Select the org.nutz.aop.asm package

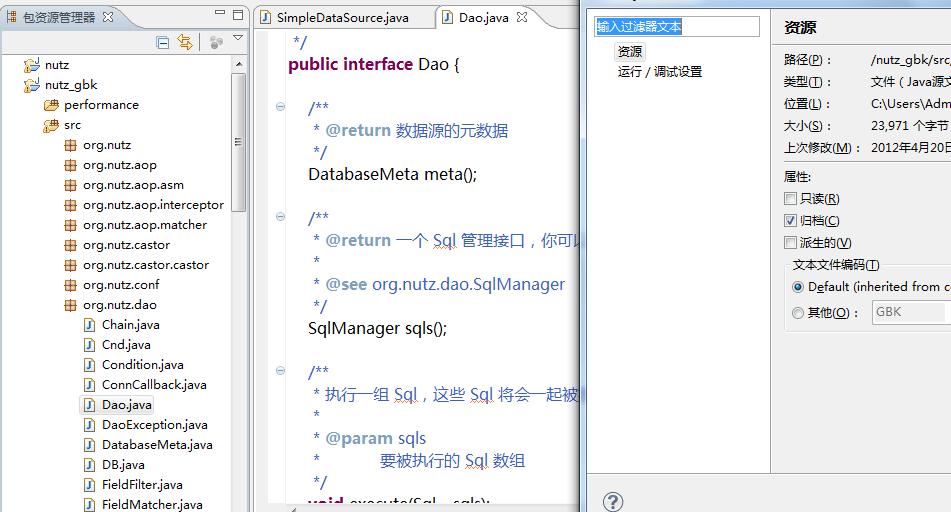click(x=133, y=185)
